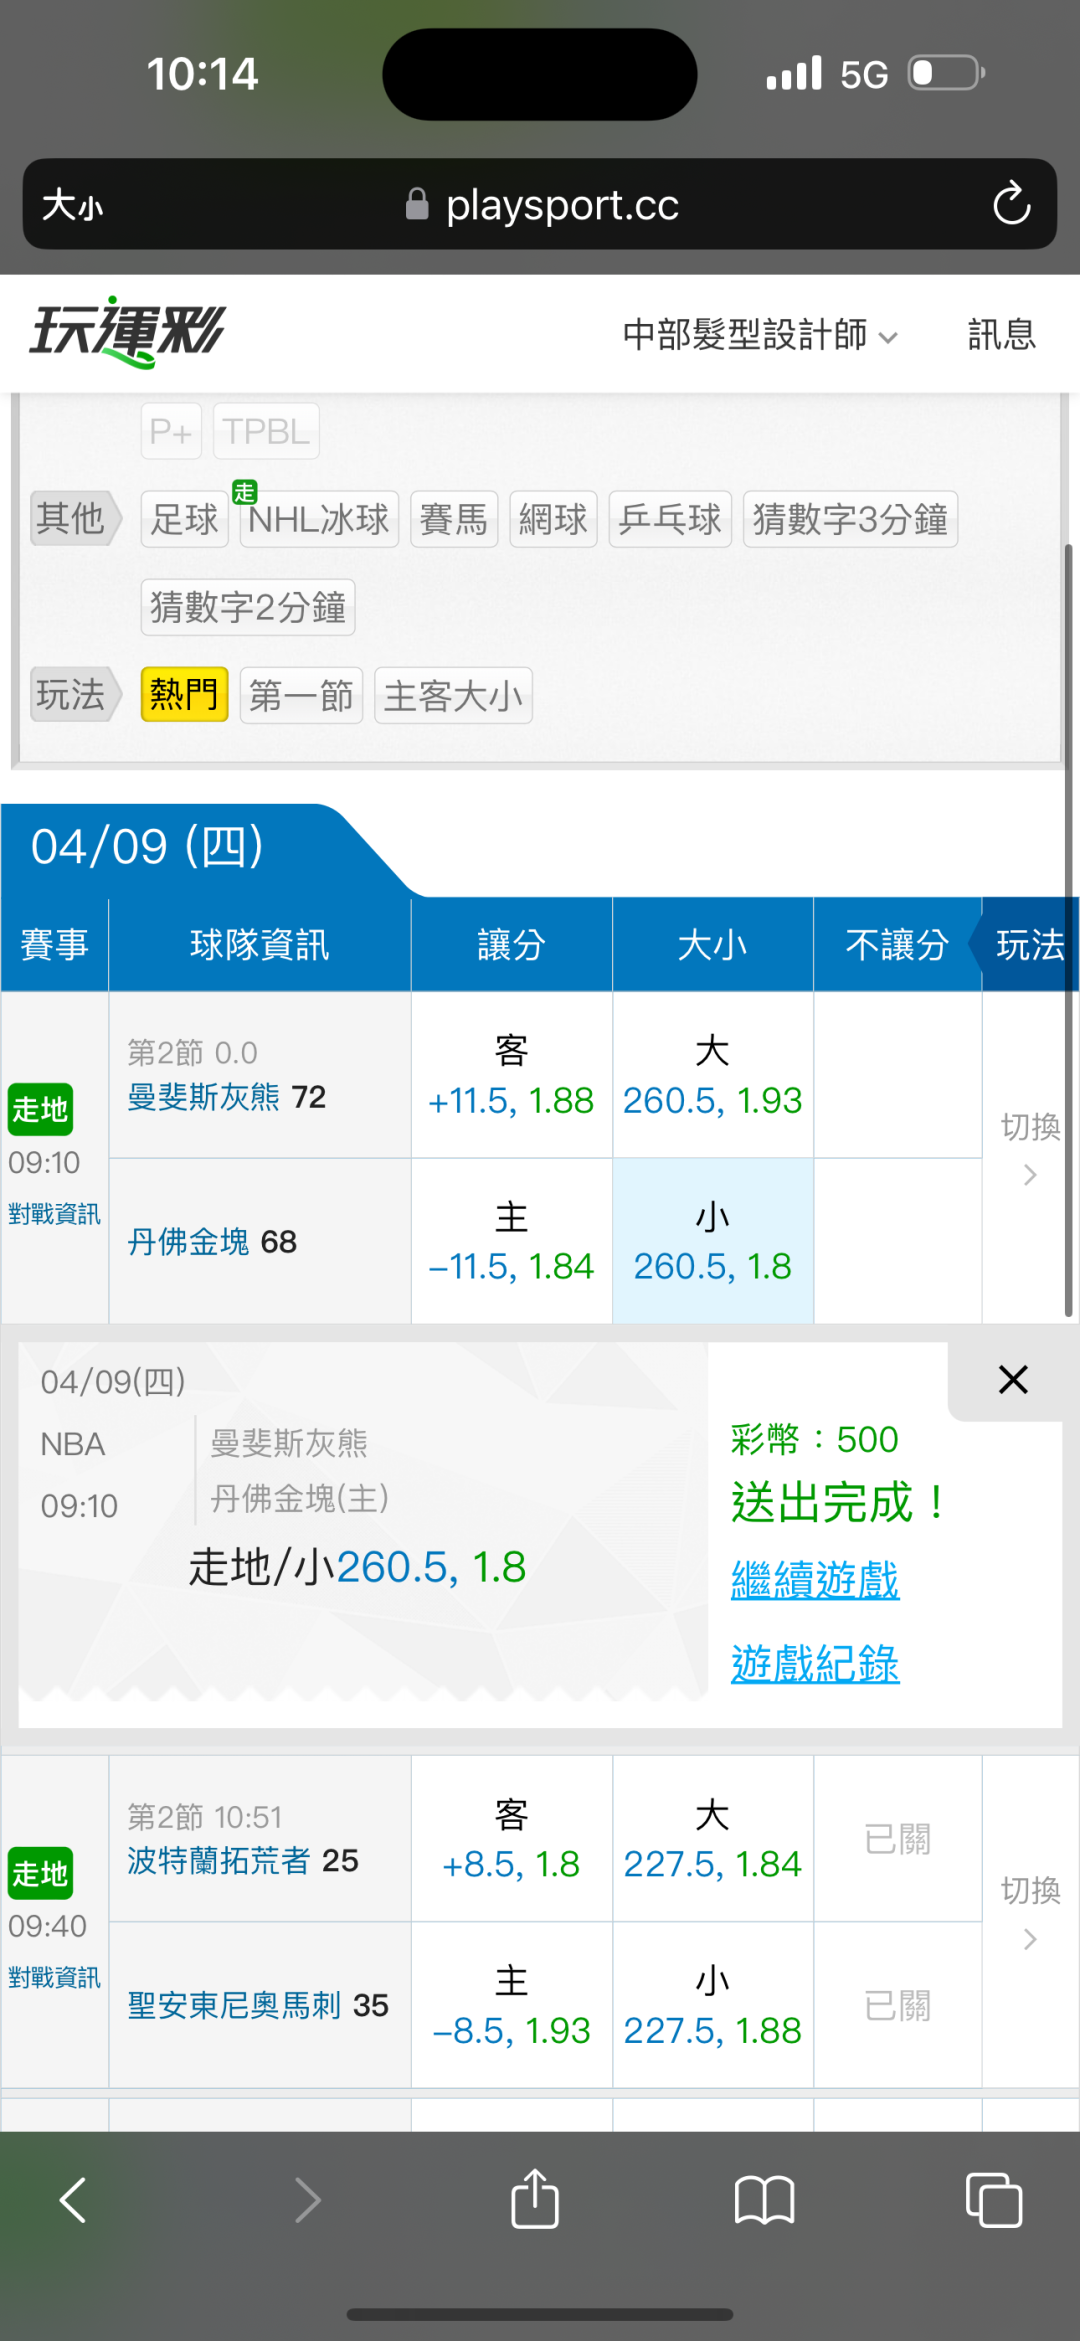Image resolution: width=1080 pixels, height=2341 pixels.
Task: Tap the Safari page reload icon
Action: point(1011,204)
